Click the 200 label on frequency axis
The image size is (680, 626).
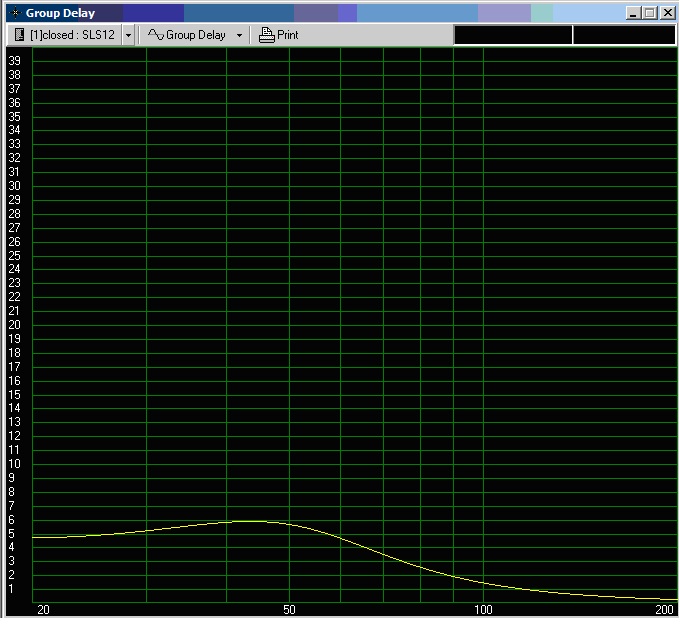click(x=664, y=609)
